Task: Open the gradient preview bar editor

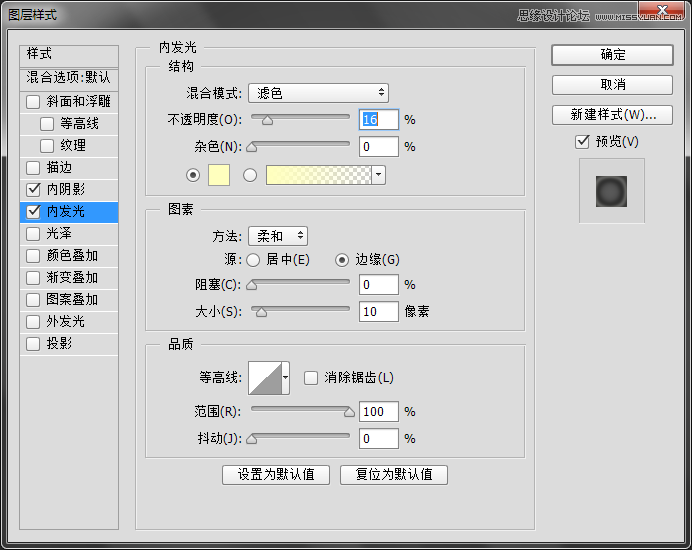Action: pos(319,175)
